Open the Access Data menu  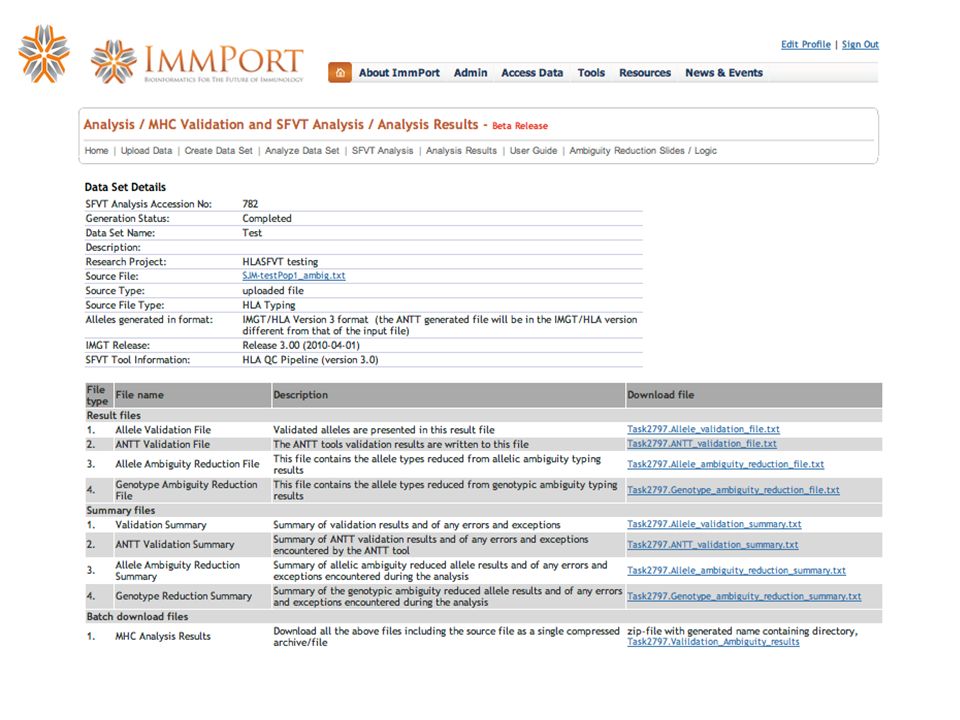(x=532, y=73)
